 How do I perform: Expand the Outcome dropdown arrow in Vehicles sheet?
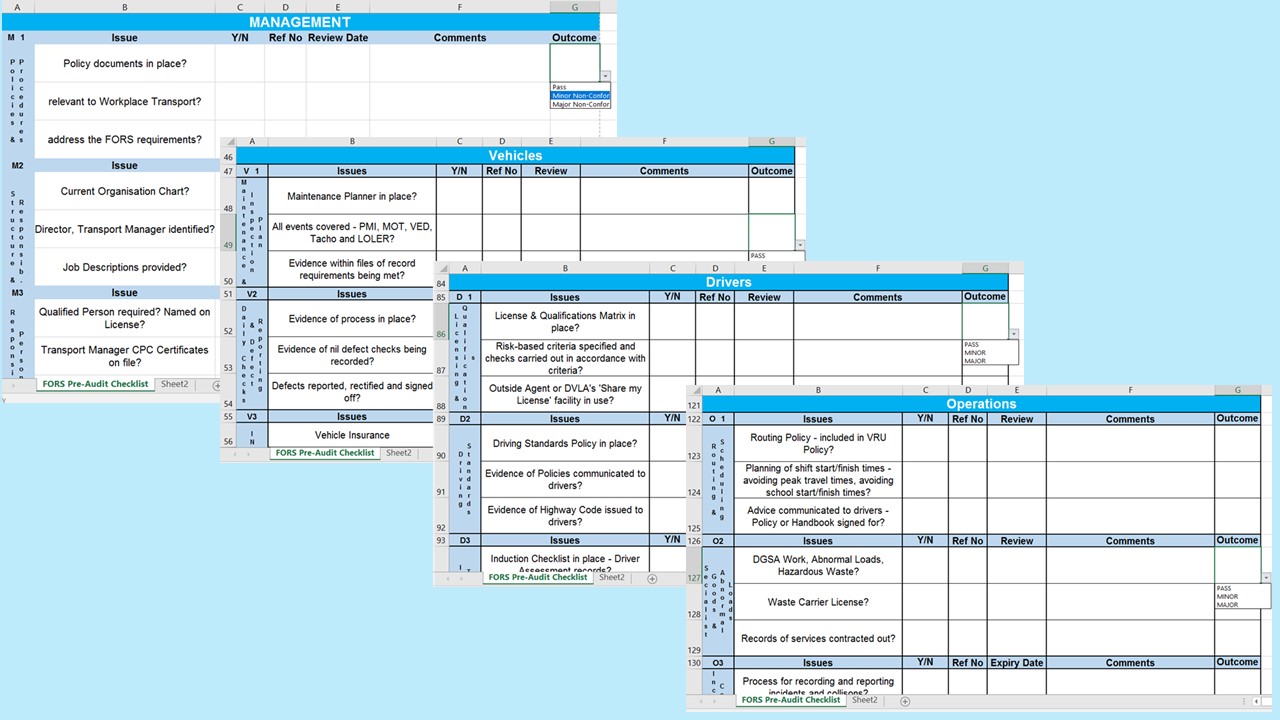point(799,245)
